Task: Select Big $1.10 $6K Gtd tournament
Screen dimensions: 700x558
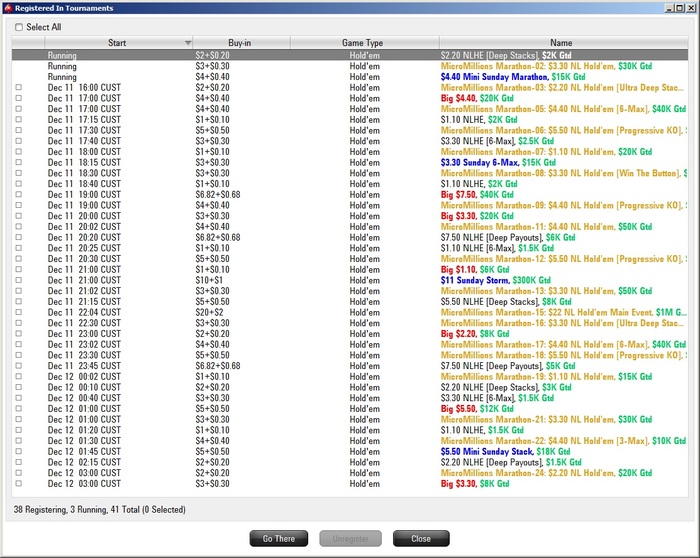Action: (350, 270)
